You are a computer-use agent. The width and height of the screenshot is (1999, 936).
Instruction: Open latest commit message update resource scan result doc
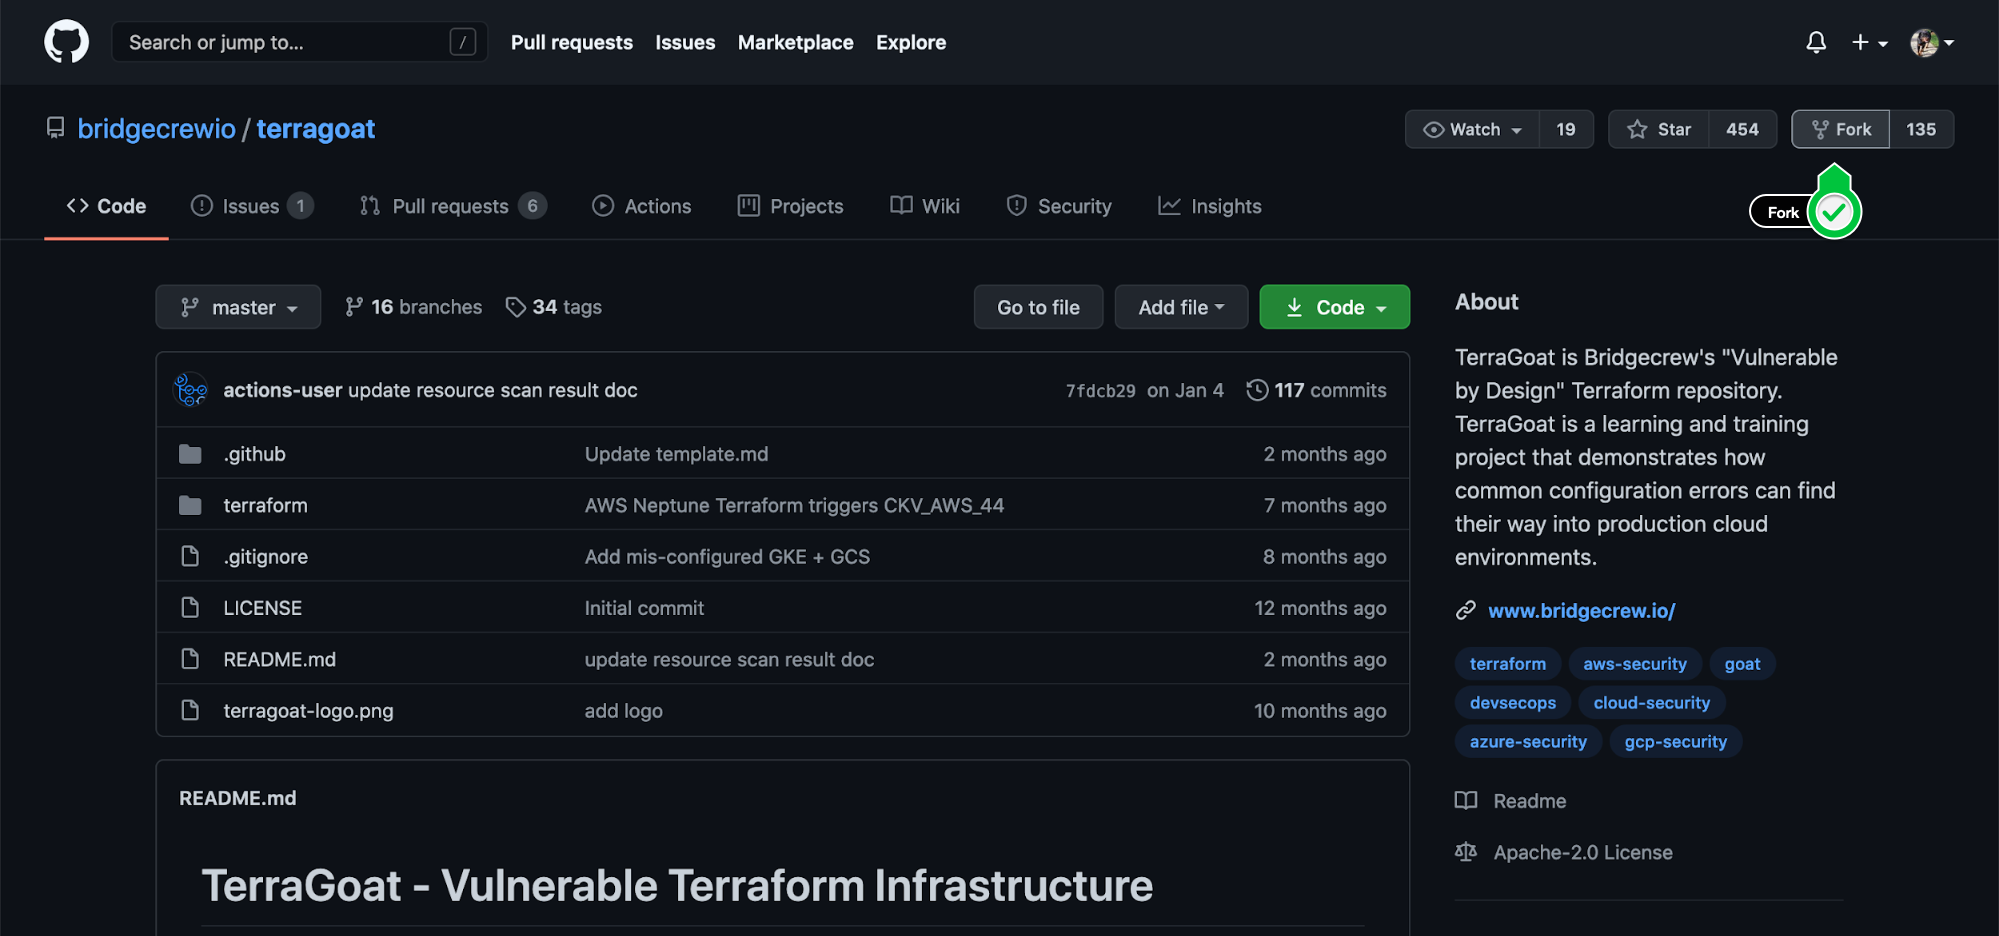[492, 390]
